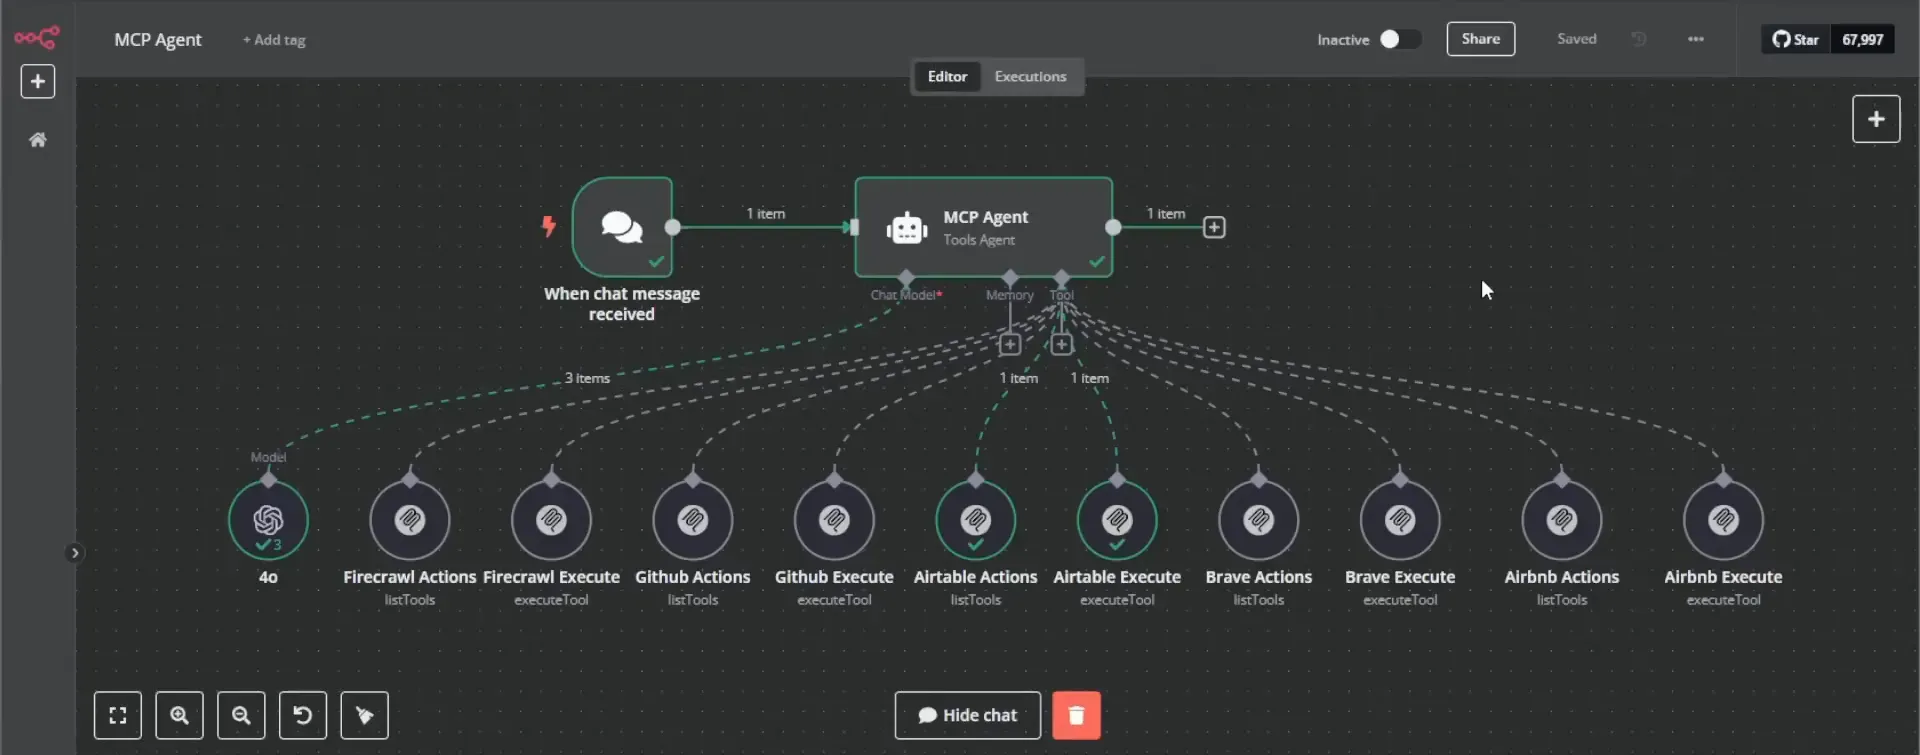Click the tidy up nodes button
This screenshot has height=755, width=1920.
click(365, 715)
